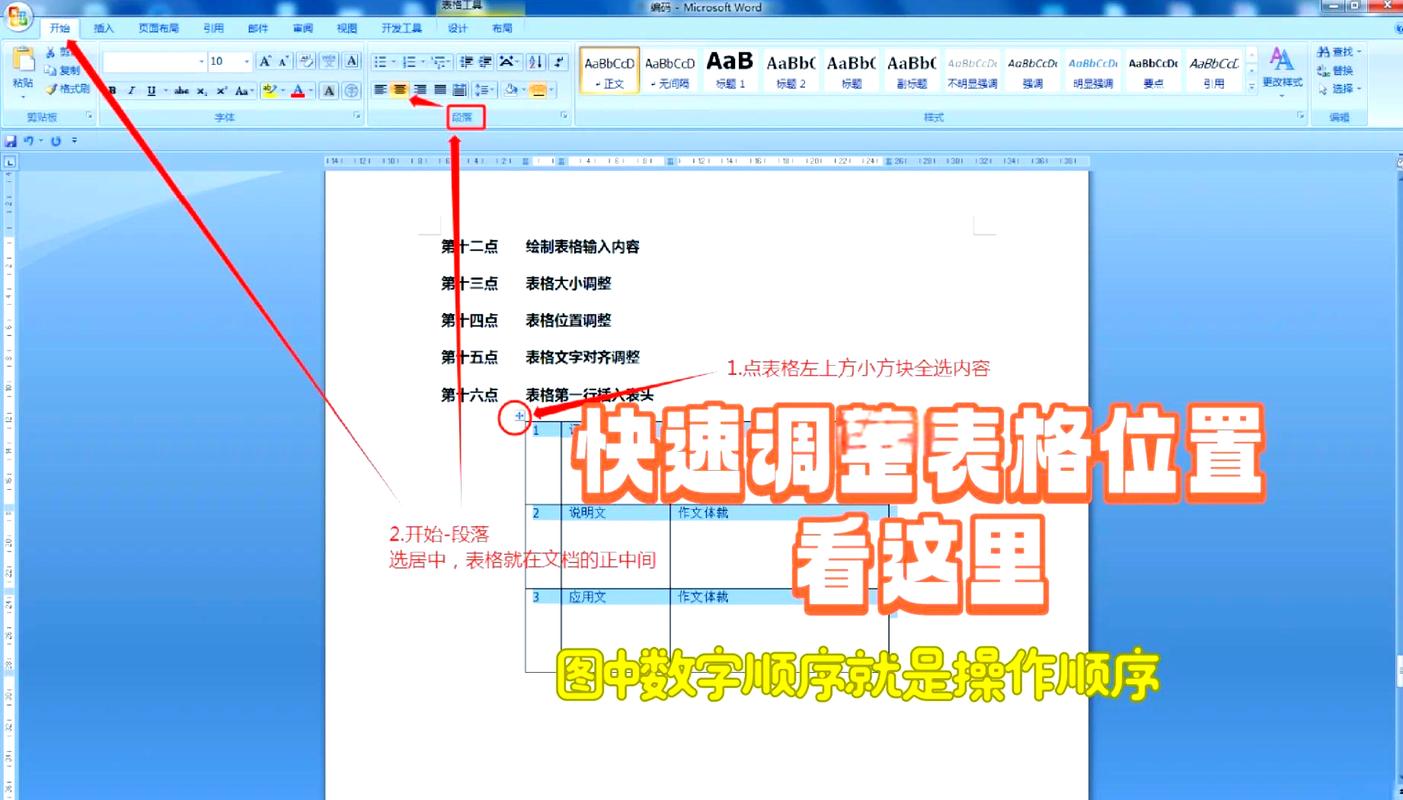1403x800 pixels.
Task: Open the Phonetic Guide (拼音) tool
Action: tap(329, 61)
